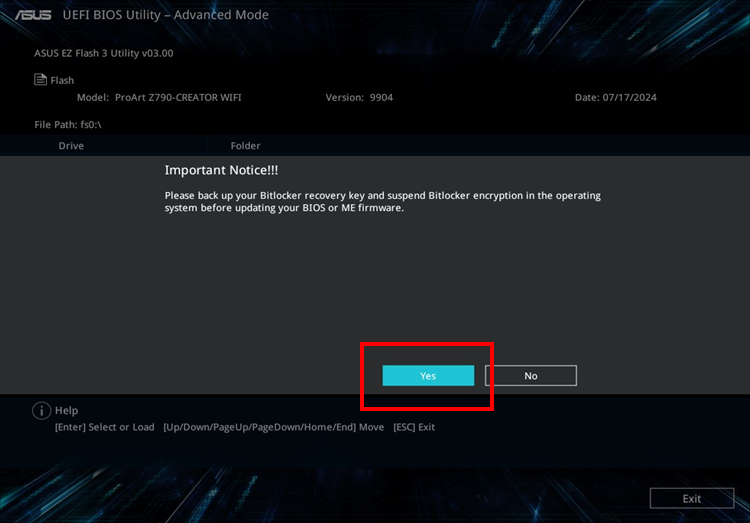The width and height of the screenshot is (750, 523).
Task: Click the Date 07/17/2024 text
Action: coord(616,98)
